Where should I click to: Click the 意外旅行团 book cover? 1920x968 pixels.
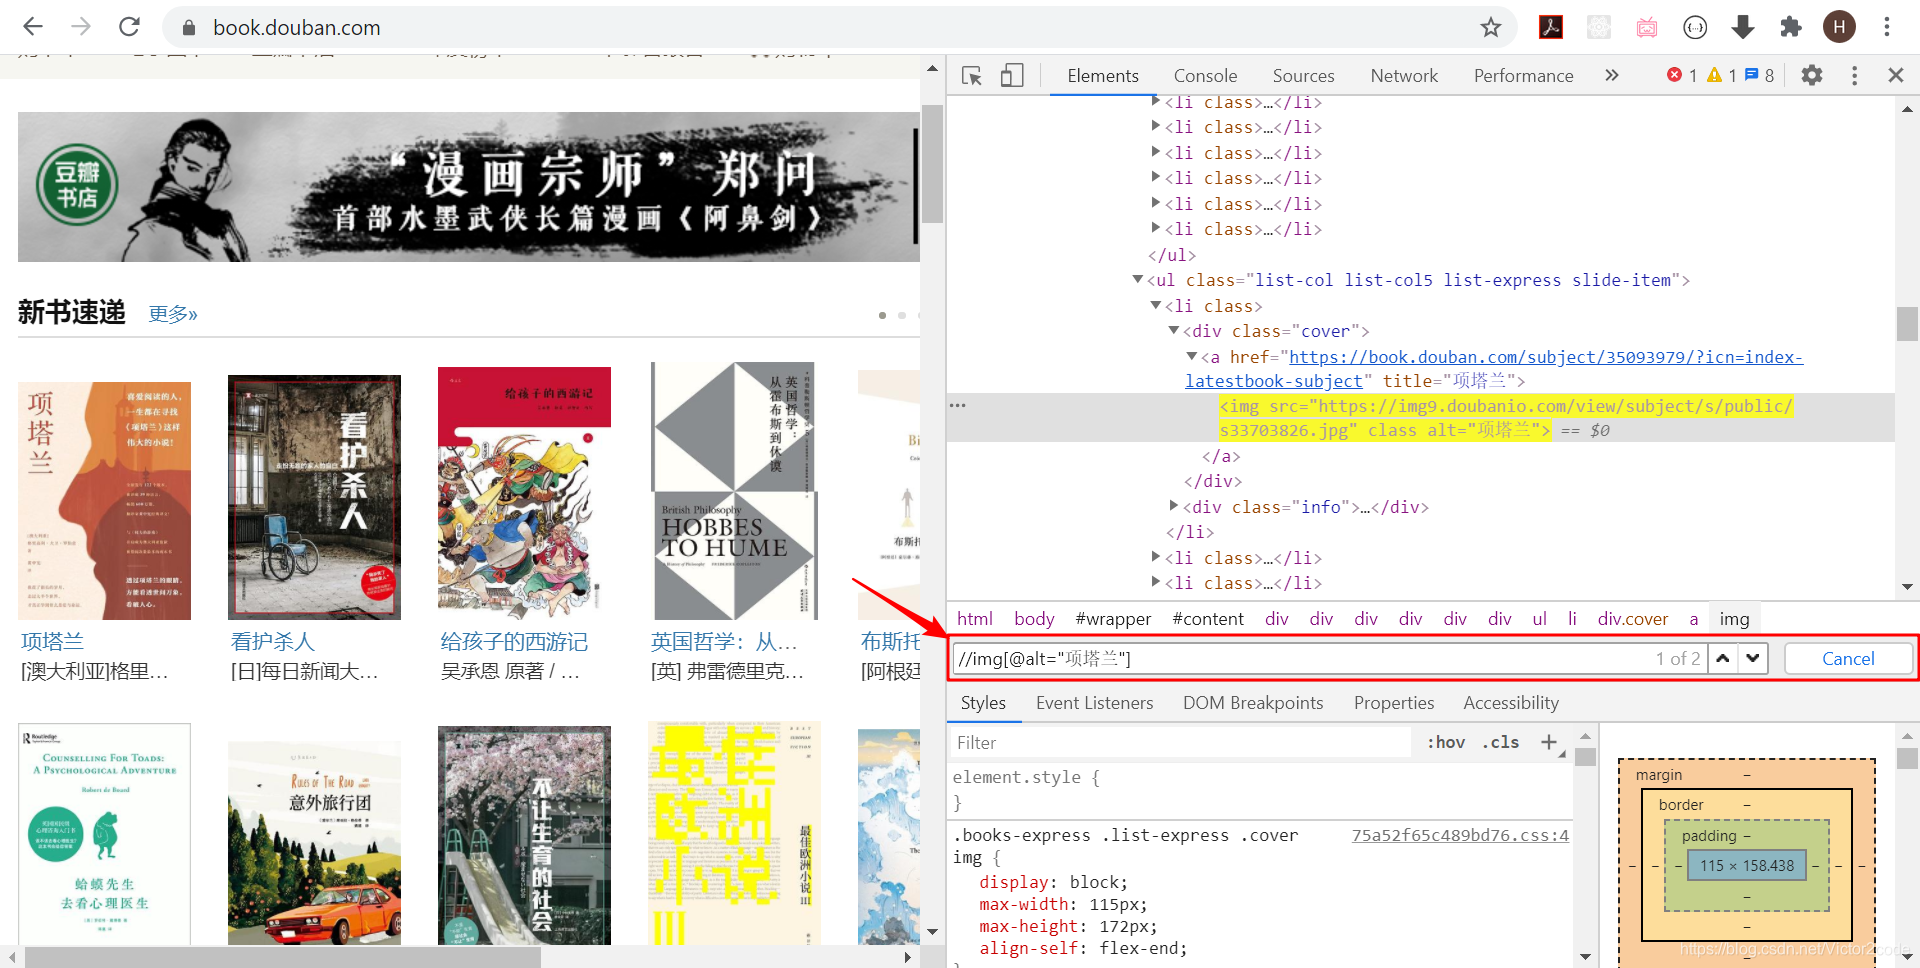point(314,843)
